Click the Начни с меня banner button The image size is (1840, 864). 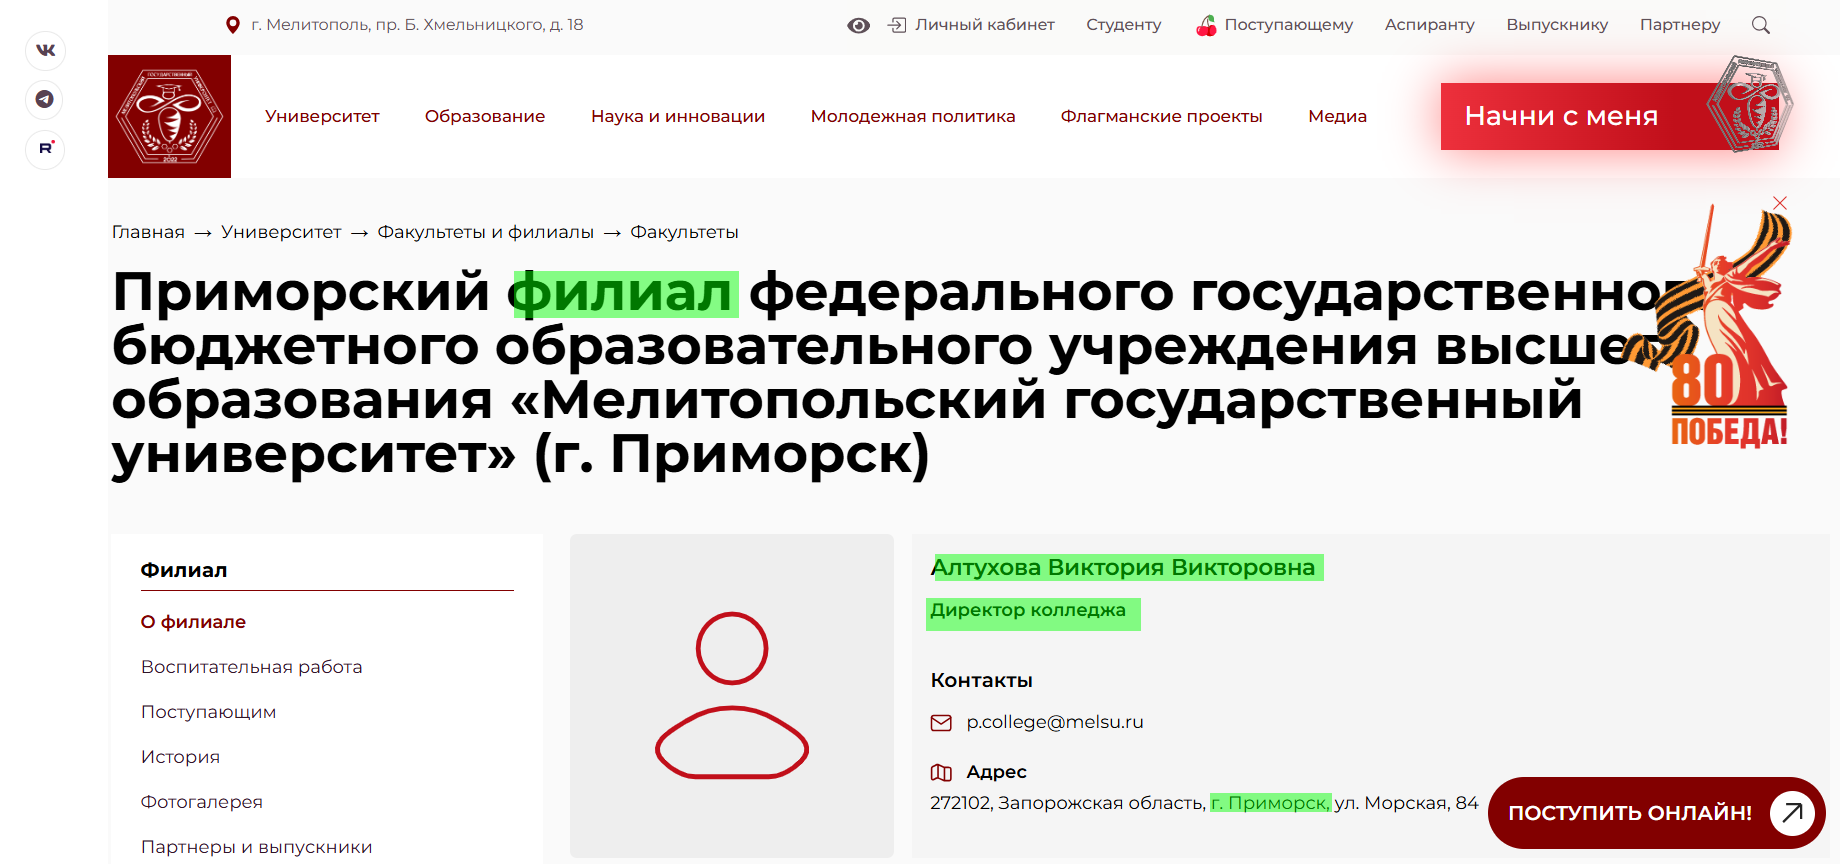1610,116
